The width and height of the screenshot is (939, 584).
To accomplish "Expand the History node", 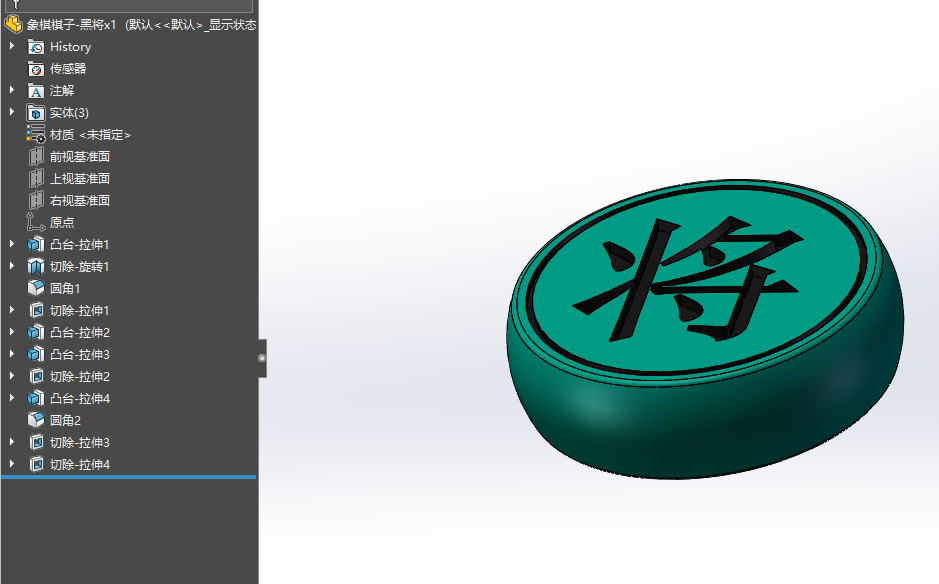I will [x=11, y=46].
